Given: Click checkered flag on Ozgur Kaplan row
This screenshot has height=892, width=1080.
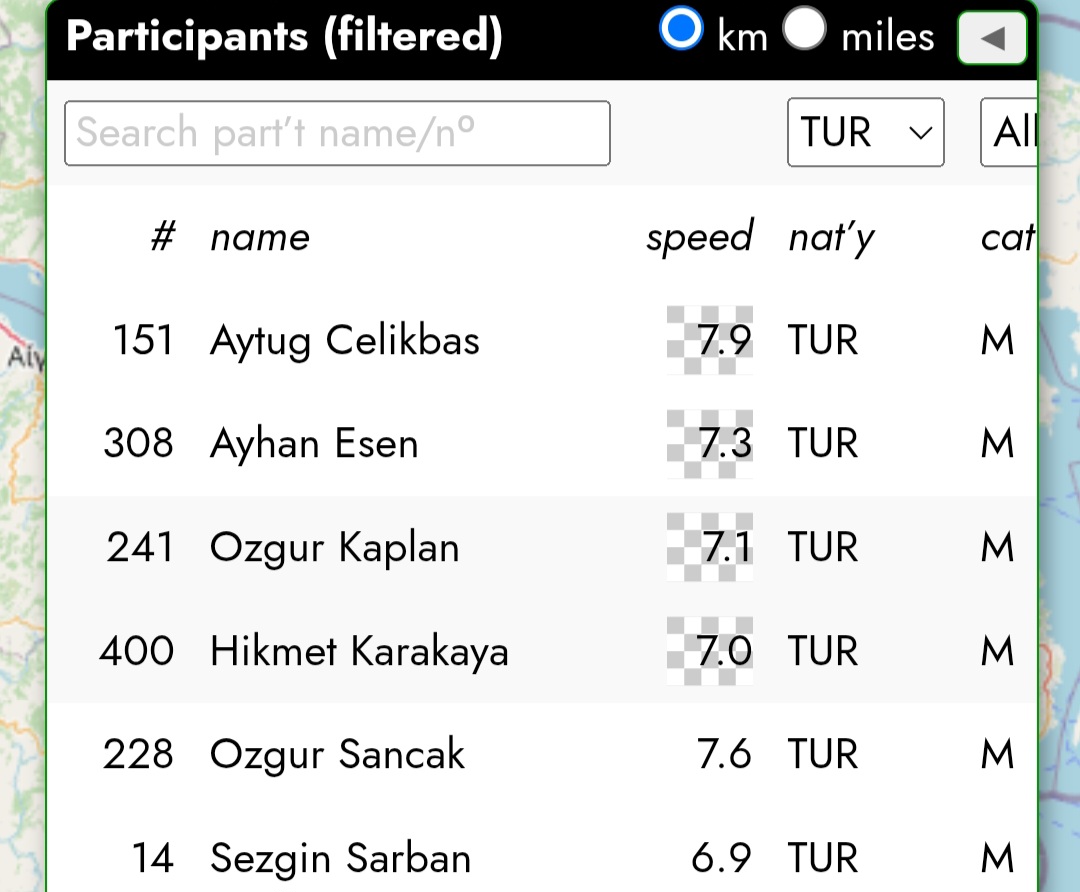Looking at the screenshot, I should coord(710,547).
